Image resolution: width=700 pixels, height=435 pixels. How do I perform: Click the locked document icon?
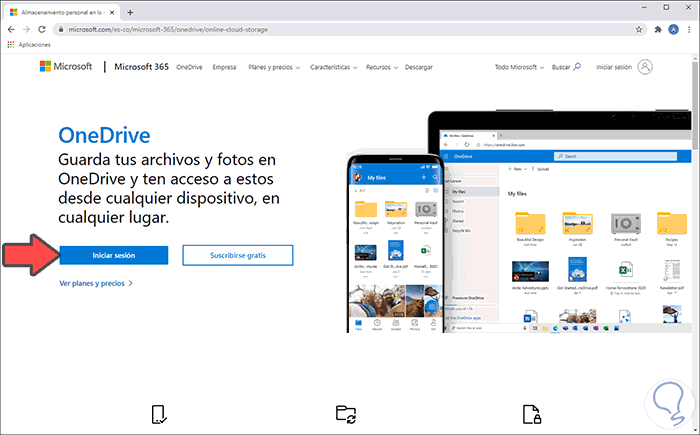(532, 414)
